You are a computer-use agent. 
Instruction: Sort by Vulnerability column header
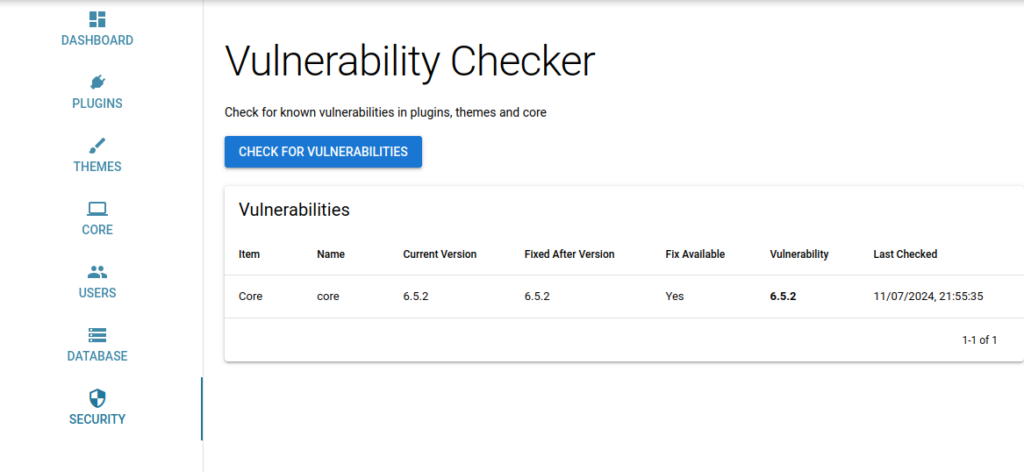point(799,255)
